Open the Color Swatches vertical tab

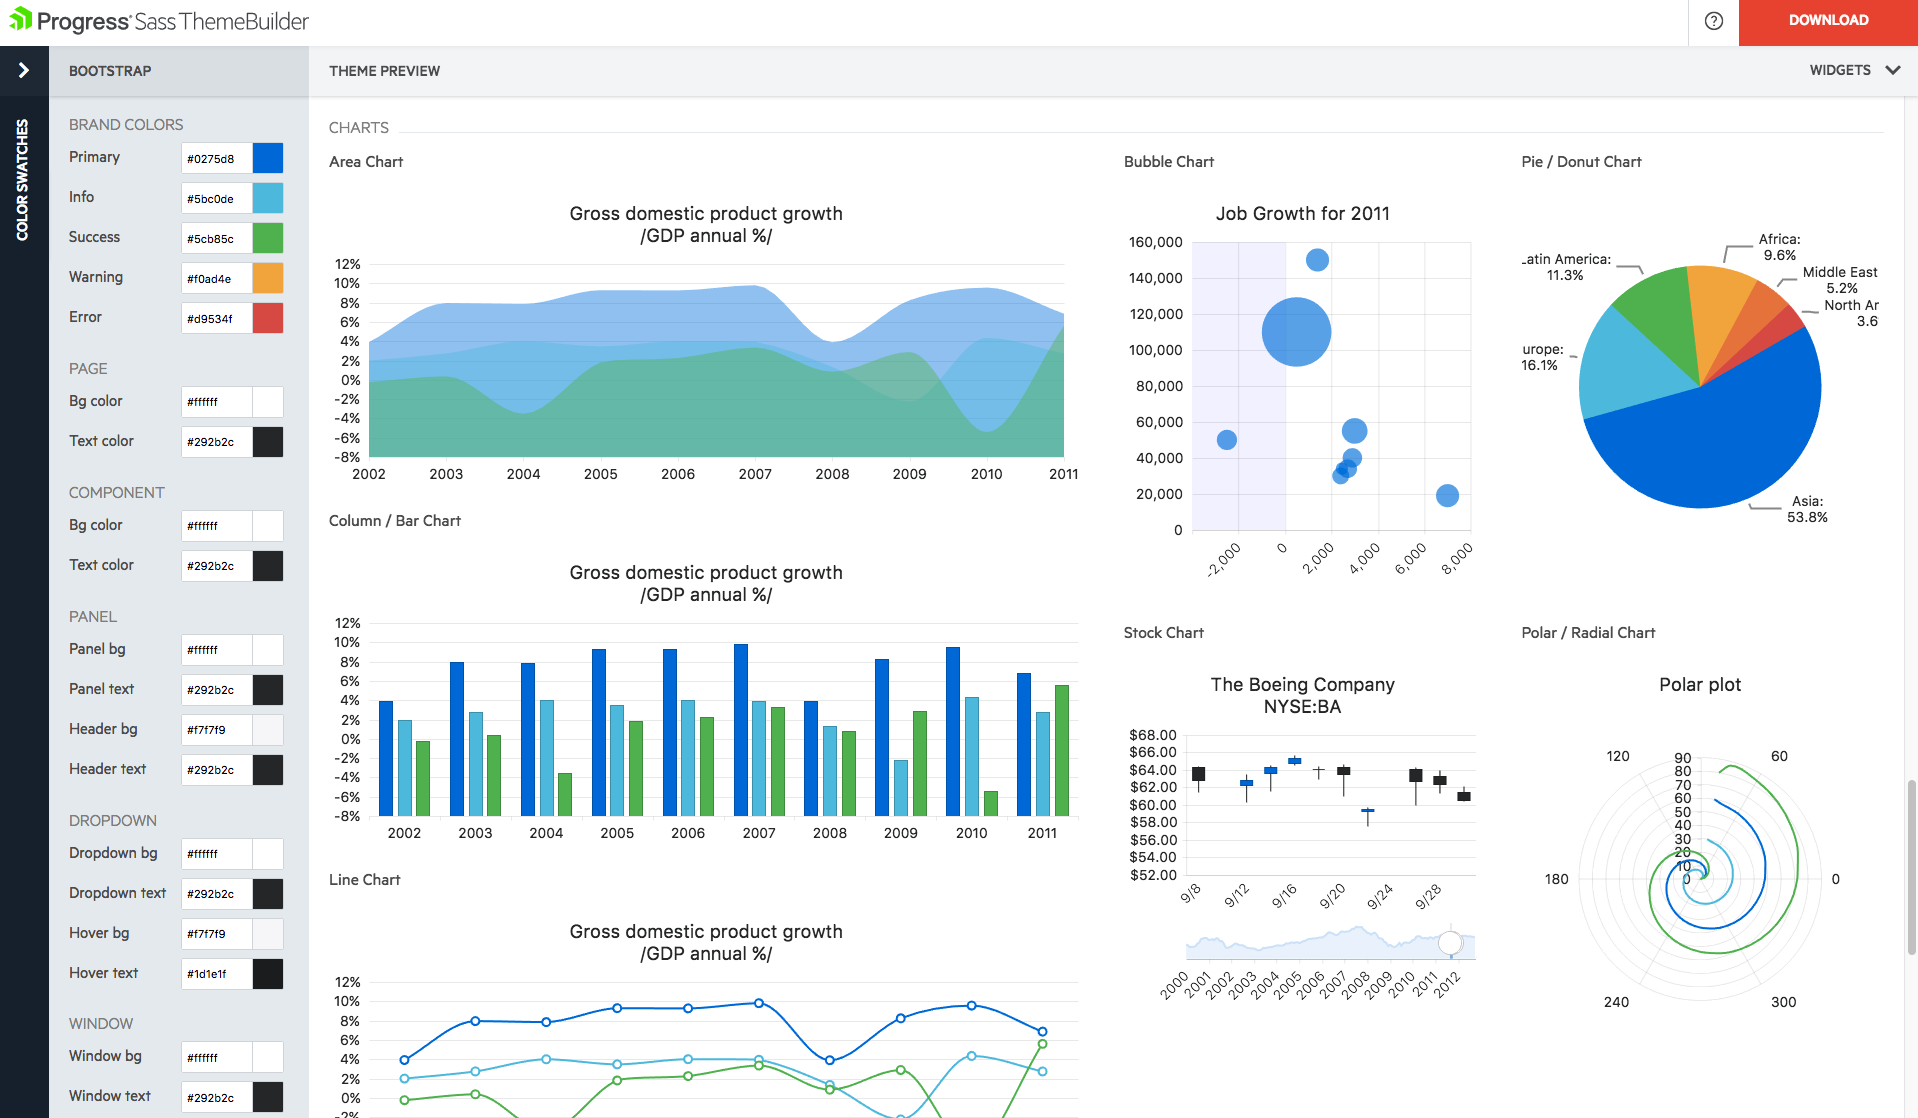tap(23, 180)
